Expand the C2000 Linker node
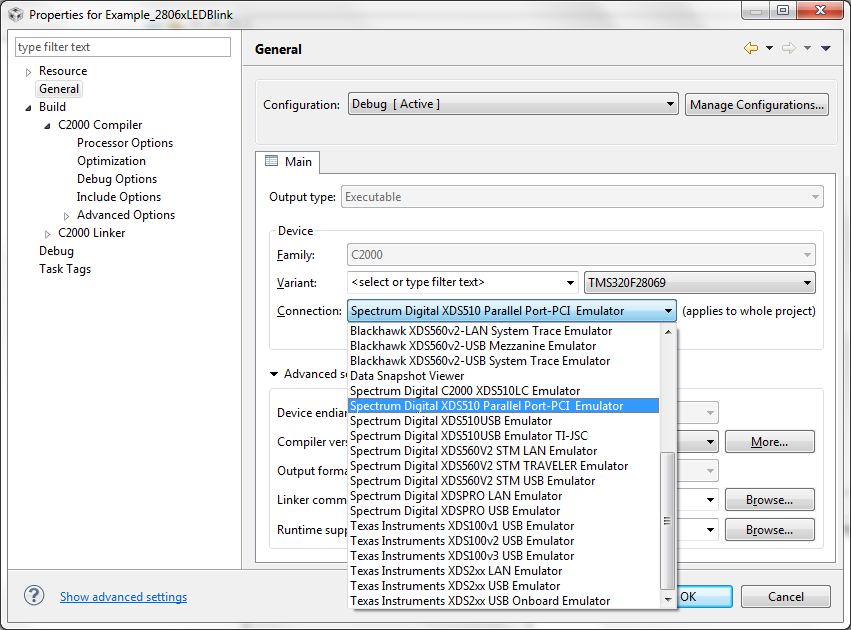Image resolution: width=851 pixels, height=630 pixels. click(x=47, y=234)
